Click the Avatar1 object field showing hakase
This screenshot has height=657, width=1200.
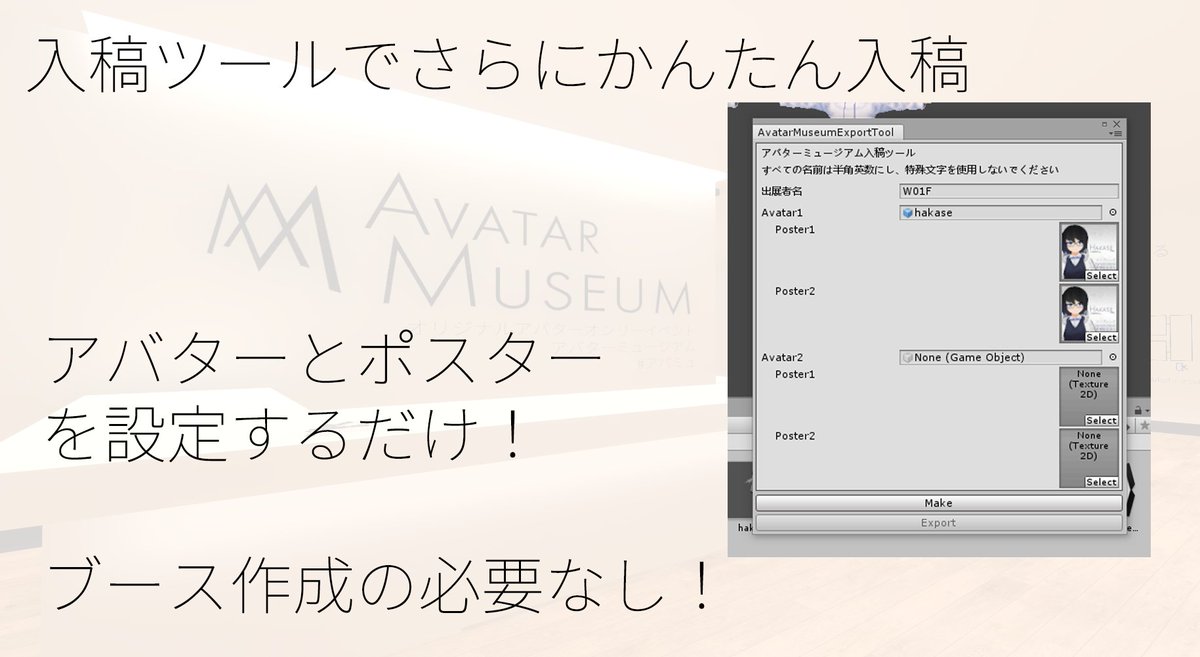pos(1000,213)
